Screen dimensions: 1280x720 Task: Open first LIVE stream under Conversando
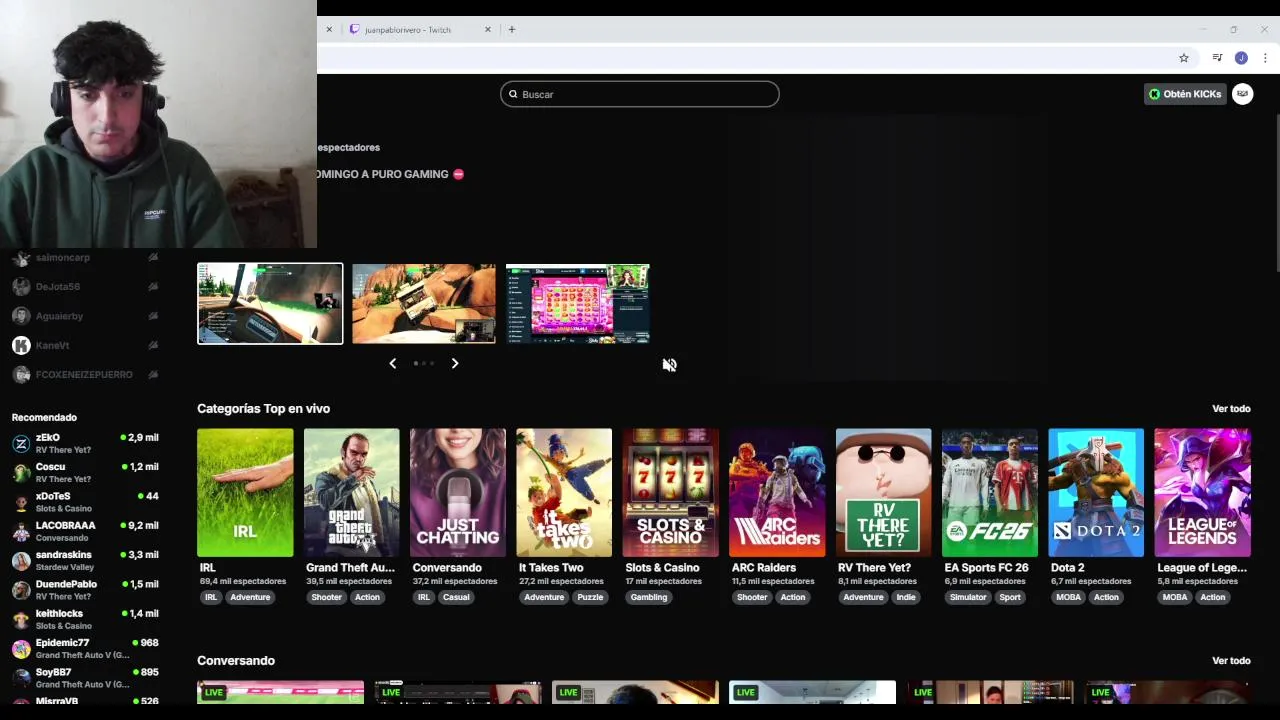[x=281, y=692]
